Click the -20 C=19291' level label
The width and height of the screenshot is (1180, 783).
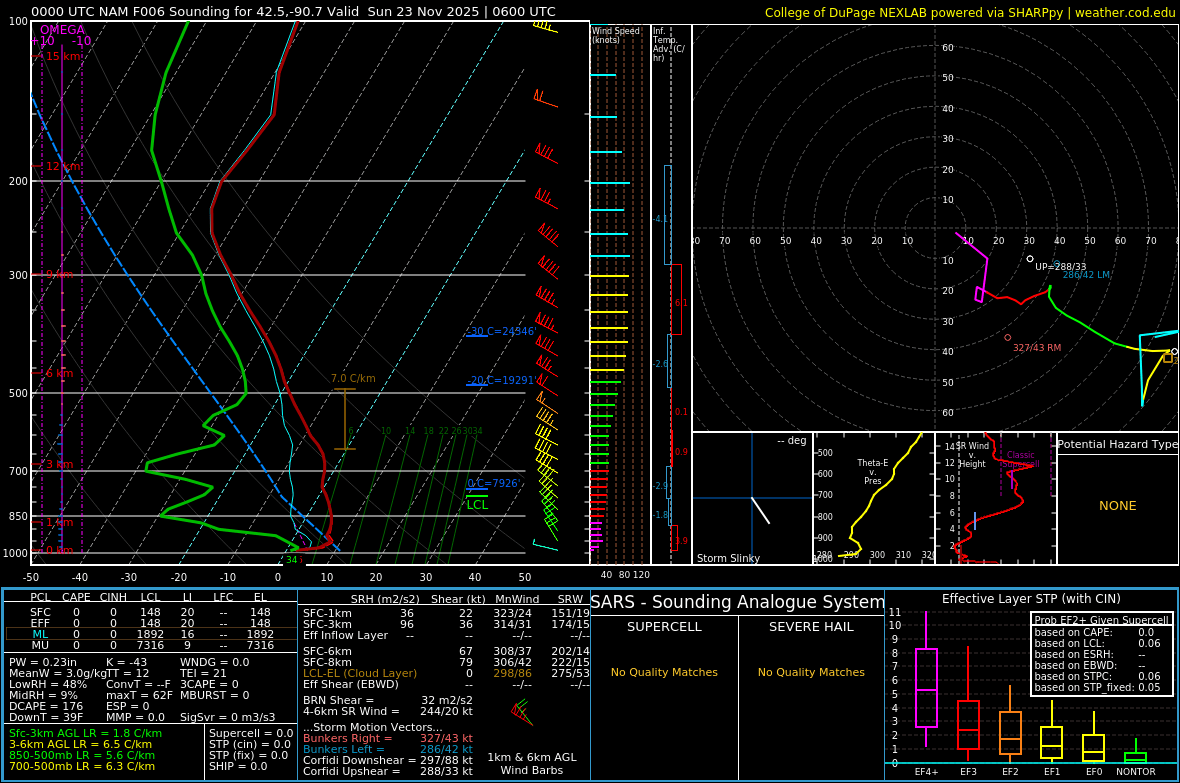(501, 380)
